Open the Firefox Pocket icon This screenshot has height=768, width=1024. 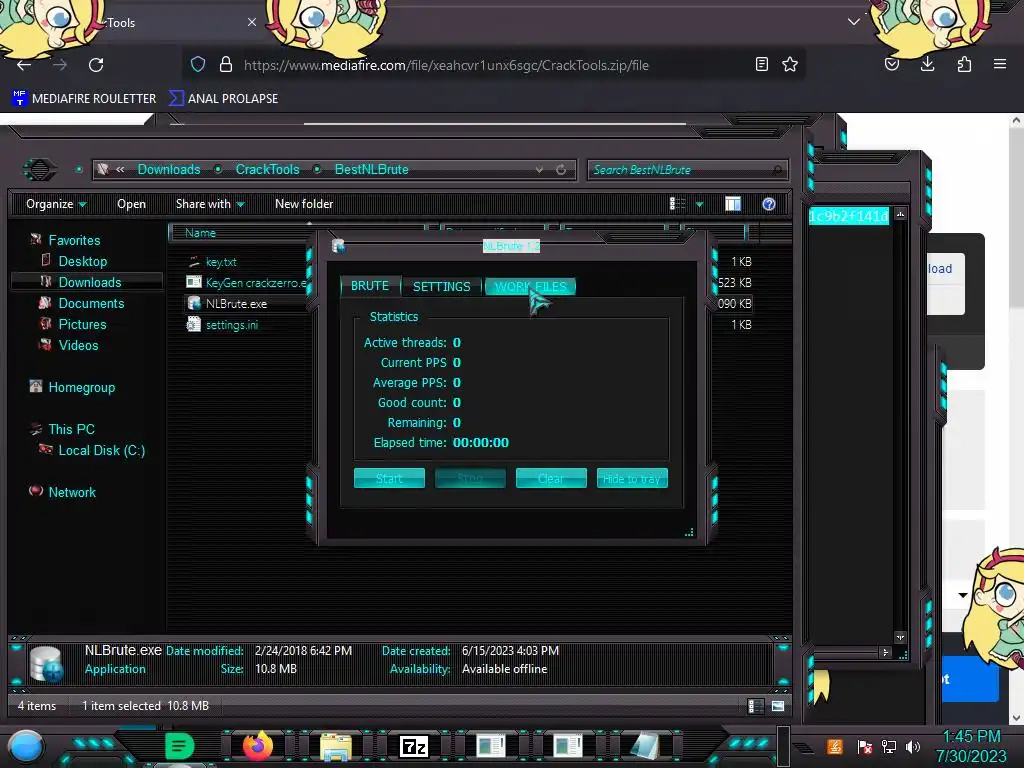pyautogui.click(x=891, y=64)
